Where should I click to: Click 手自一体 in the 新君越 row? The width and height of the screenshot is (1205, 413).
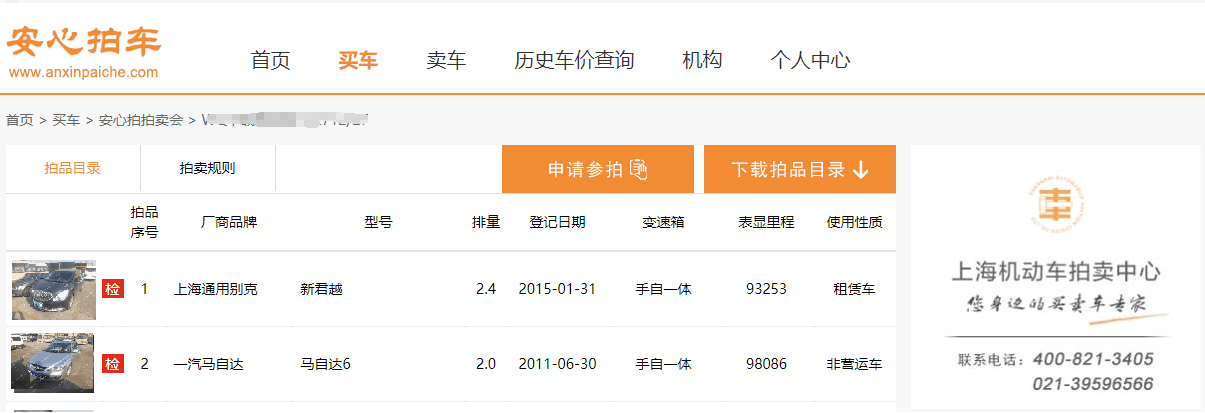[663, 289]
